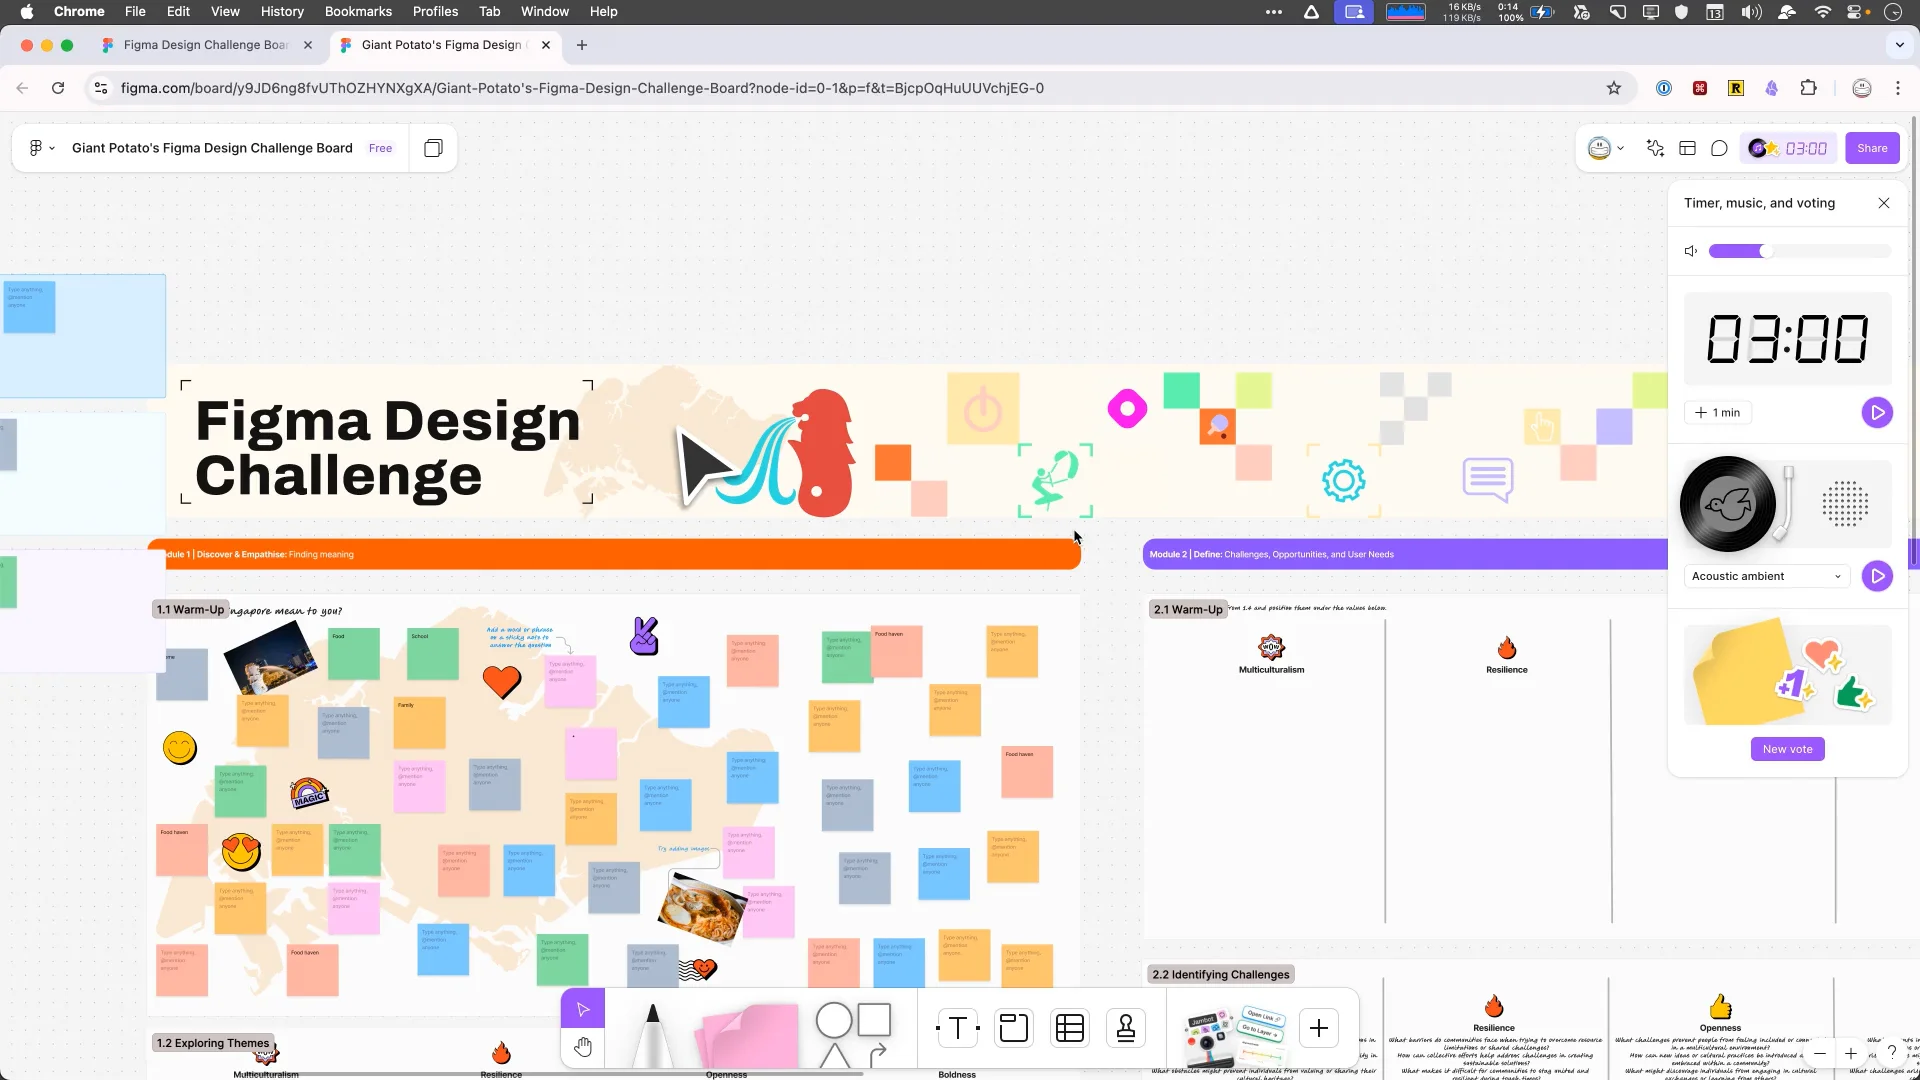This screenshot has width=1920, height=1080.
Task: Mute the music volume speaker icon
Action: 1691,251
